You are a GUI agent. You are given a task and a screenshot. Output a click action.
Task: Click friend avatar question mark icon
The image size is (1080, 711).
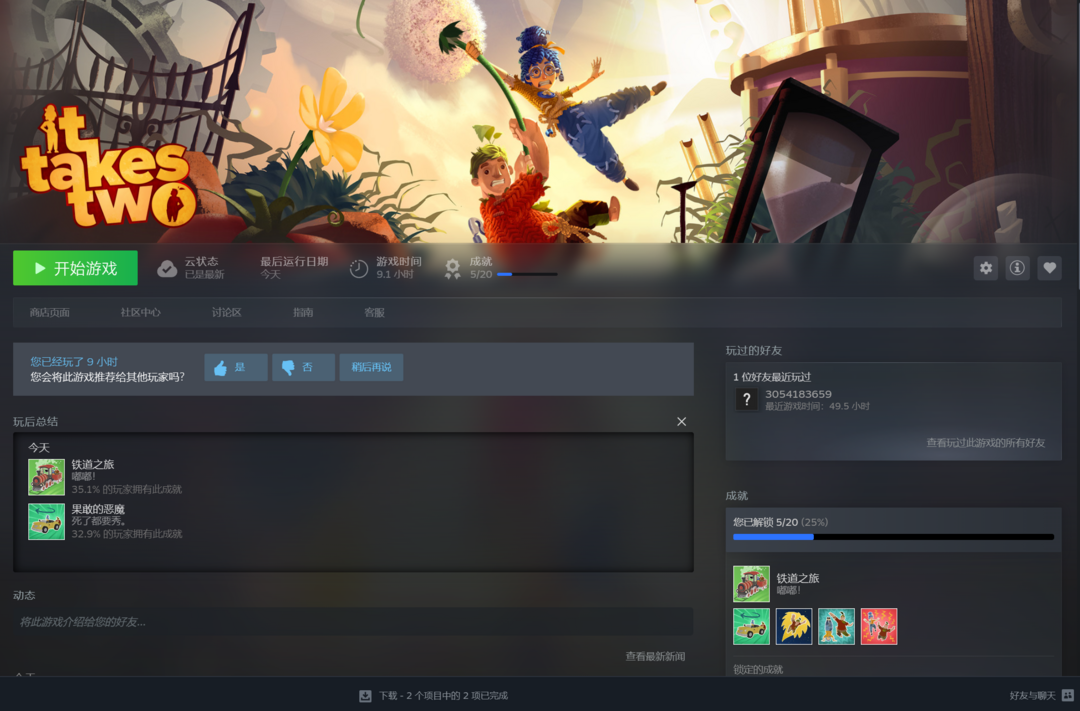(x=747, y=400)
